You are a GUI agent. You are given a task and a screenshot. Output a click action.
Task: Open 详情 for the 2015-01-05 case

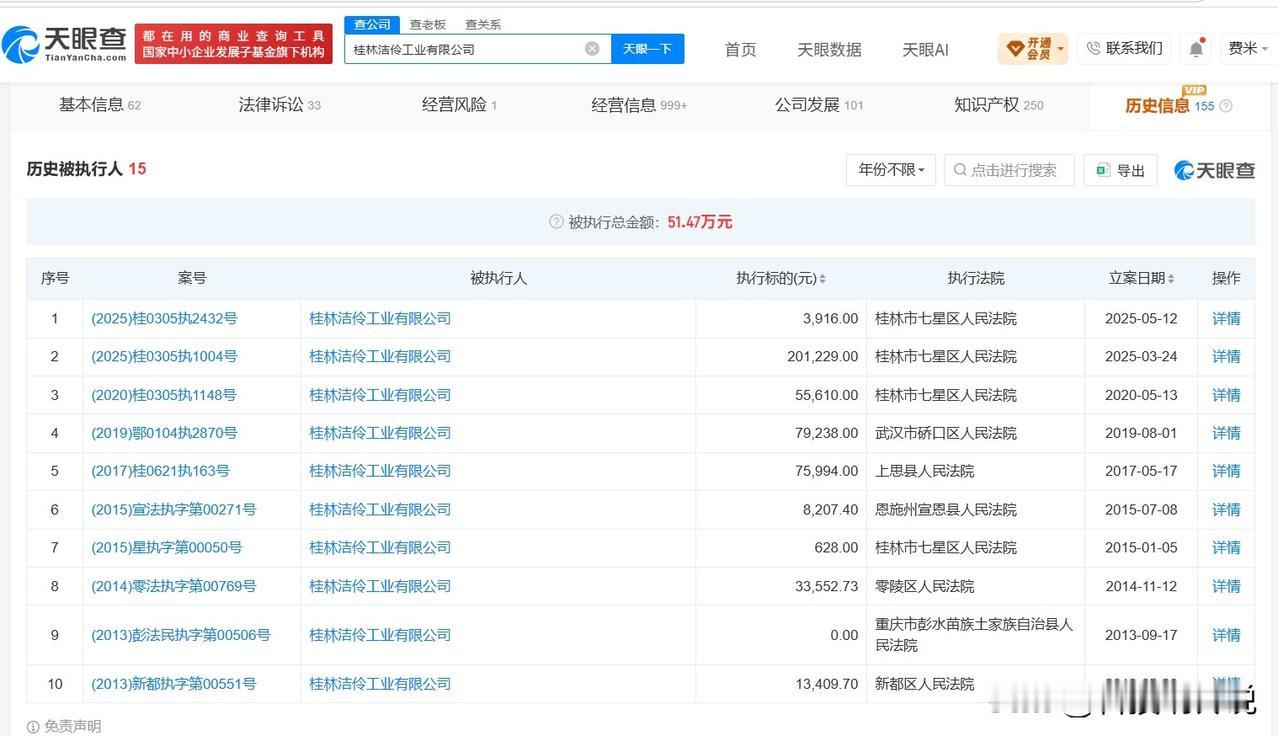pyautogui.click(x=1226, y=547)
